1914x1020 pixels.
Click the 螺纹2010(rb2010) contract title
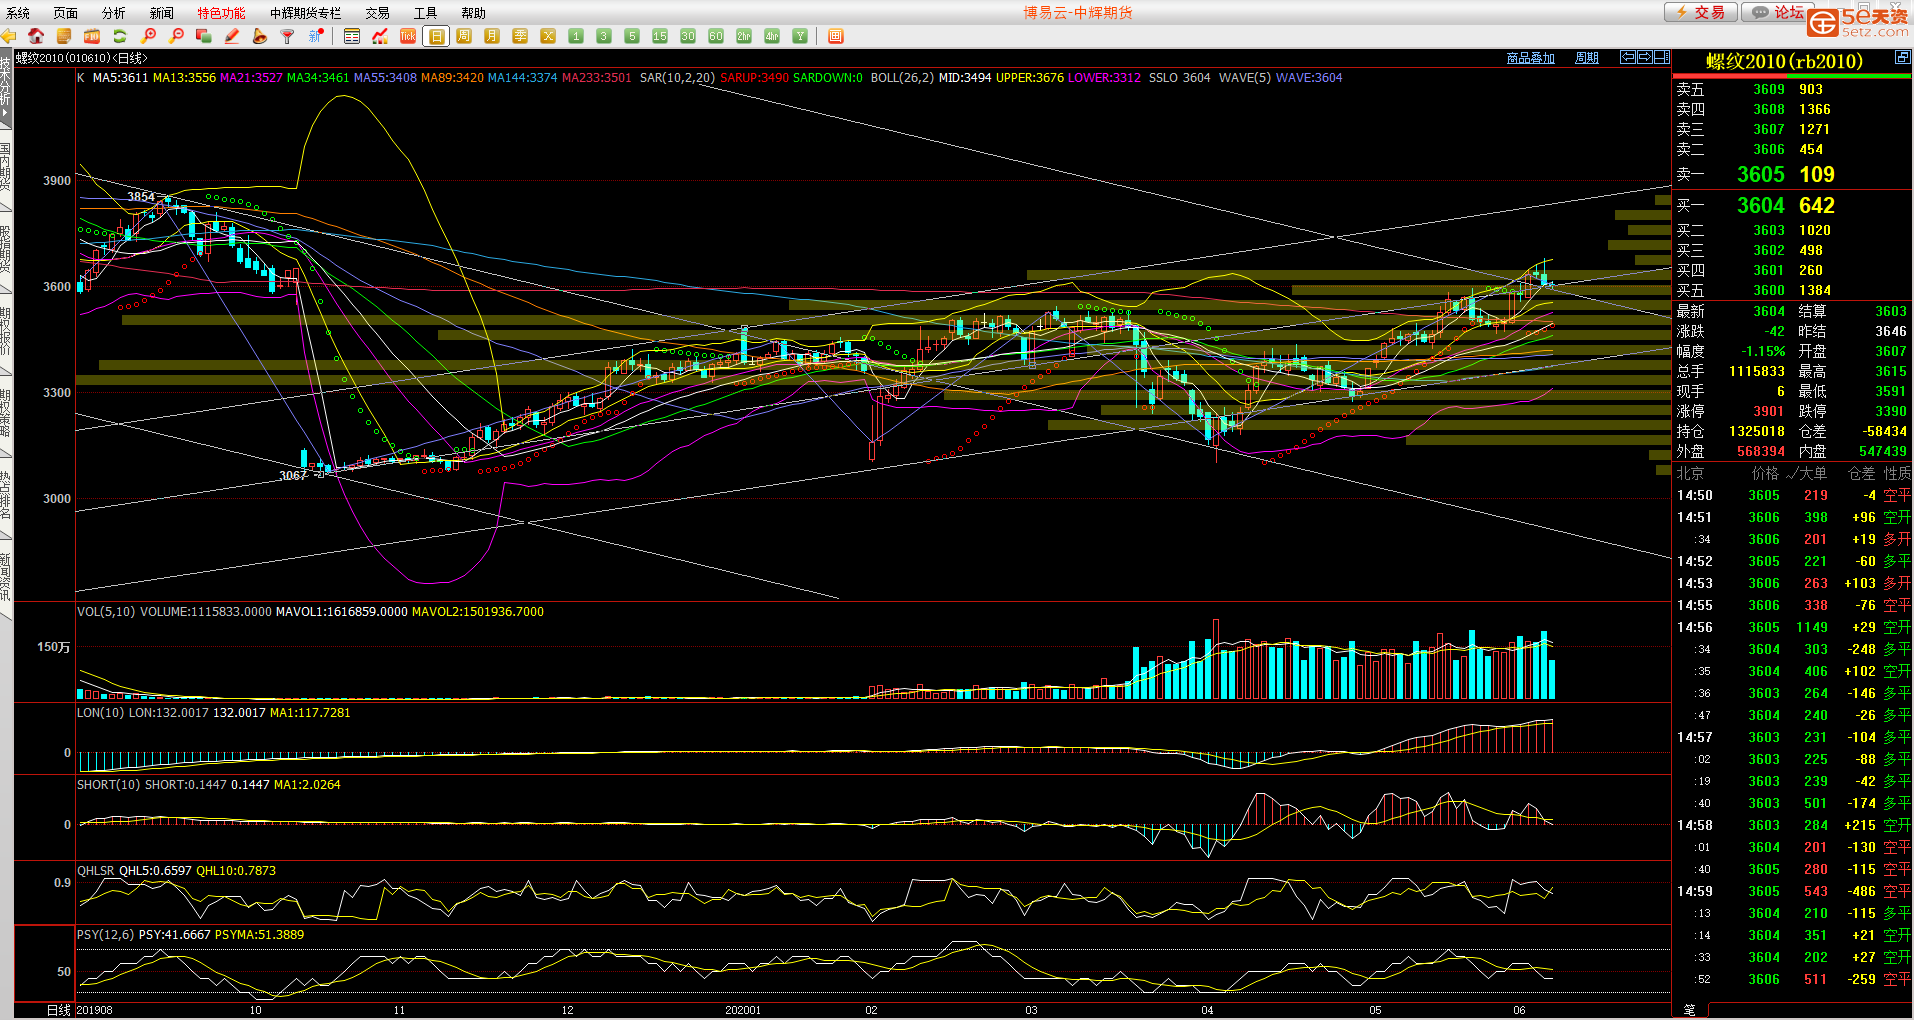tap(1784, 61)
